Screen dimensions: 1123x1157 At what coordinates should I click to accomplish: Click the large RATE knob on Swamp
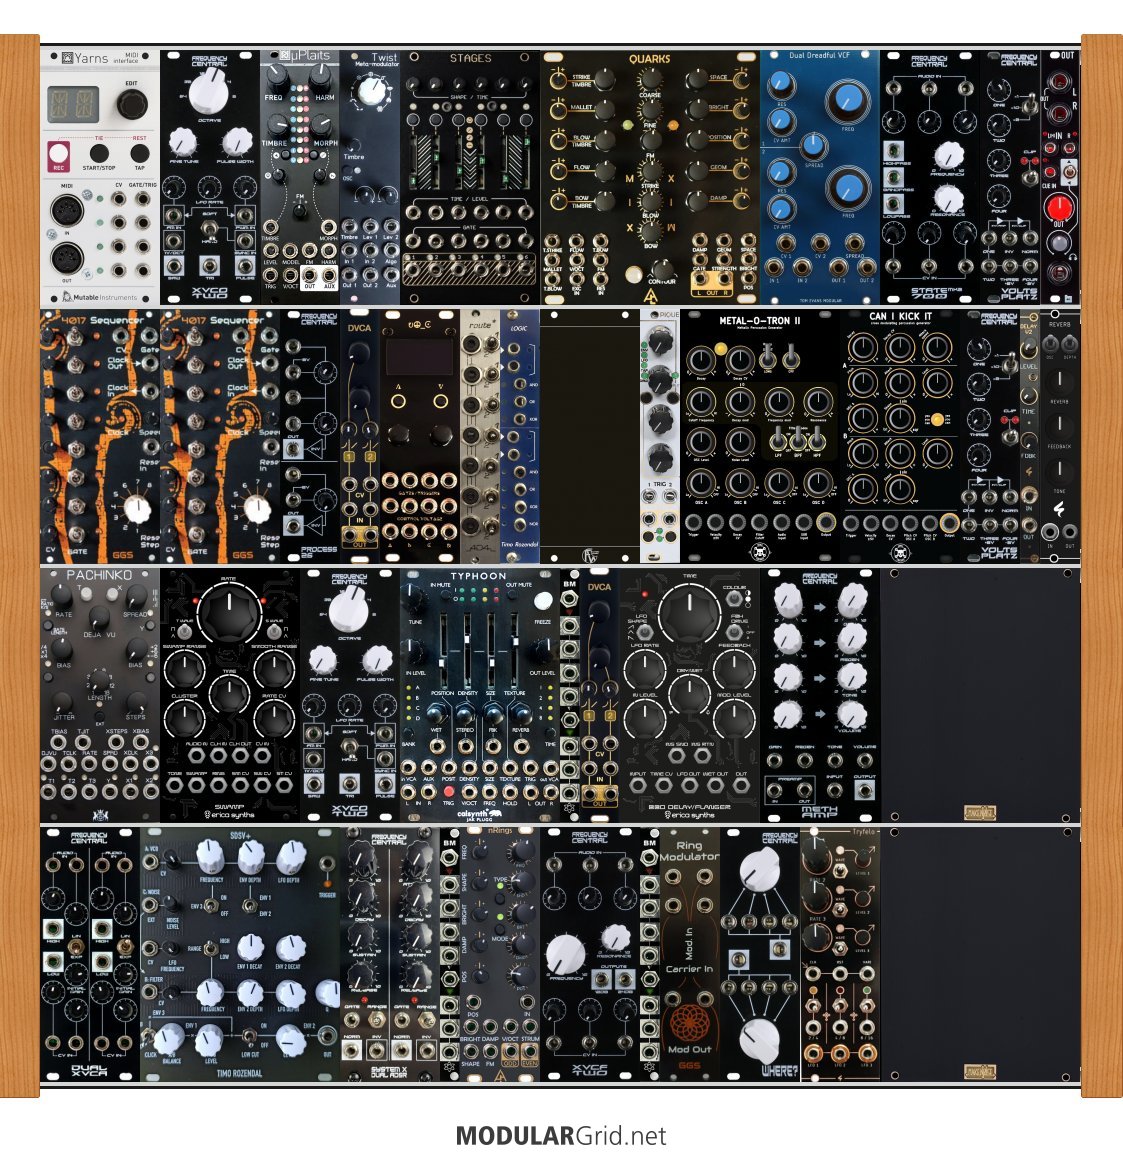point(229,613)
